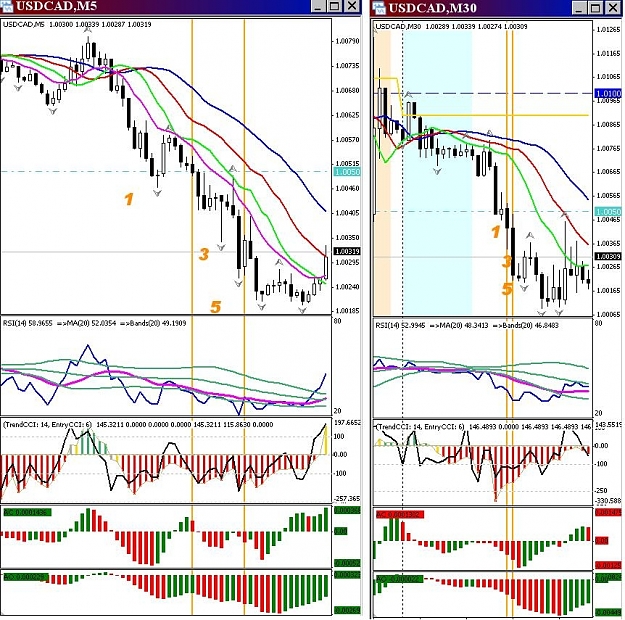This screenshot has height=620, width=625.
Task: Click the M5 TrendCCI: 14, EntryCCI: 6 label
Action: [48, 425]
